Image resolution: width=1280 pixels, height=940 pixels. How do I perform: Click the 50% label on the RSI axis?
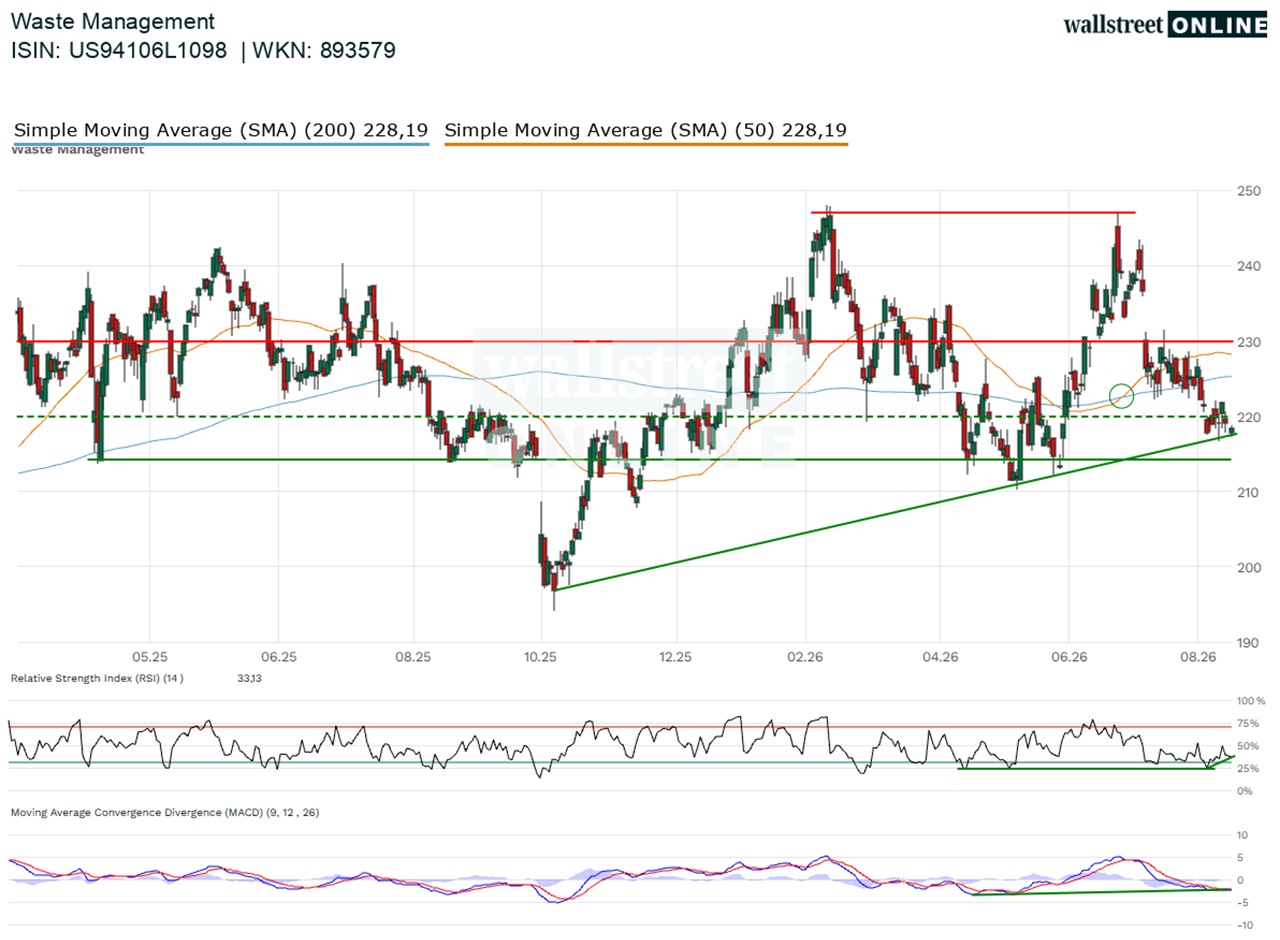pyautogui.click(x=1248, y=746)
